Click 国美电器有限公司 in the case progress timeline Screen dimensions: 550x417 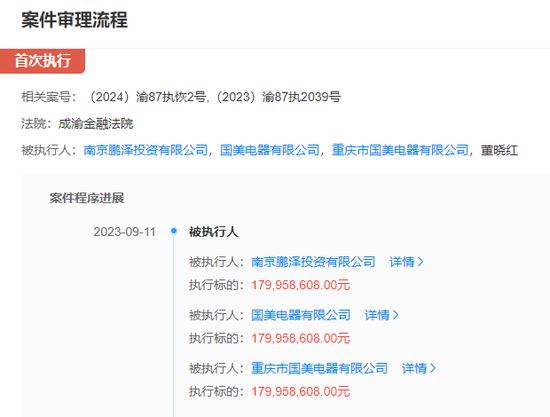coord(301,315)
